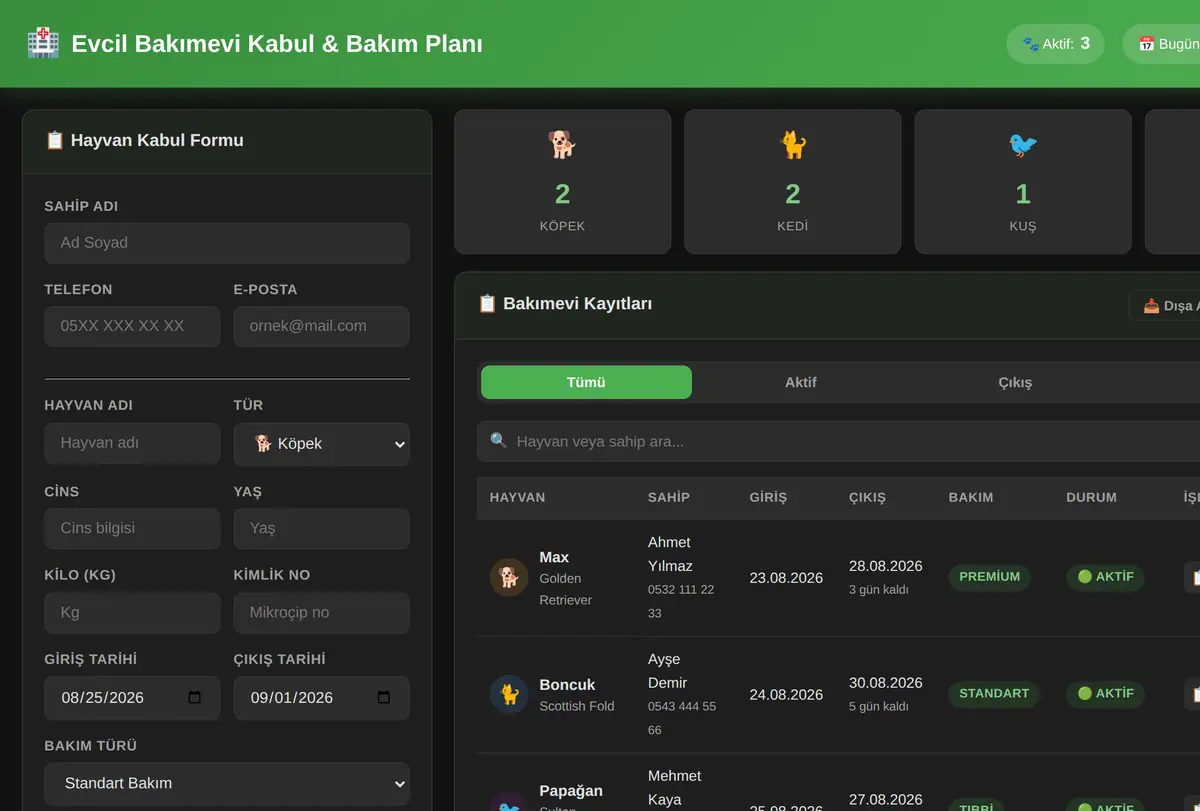This screenshot has height=811, width=1200.
Task: Click the name Boncuk in the table
Action: pyautogui.click(x=567, y=685)
